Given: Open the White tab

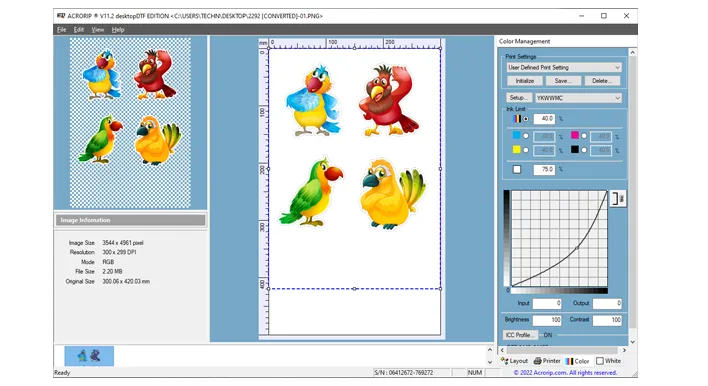Looking at the screenshot, I should tap(608, 361).
